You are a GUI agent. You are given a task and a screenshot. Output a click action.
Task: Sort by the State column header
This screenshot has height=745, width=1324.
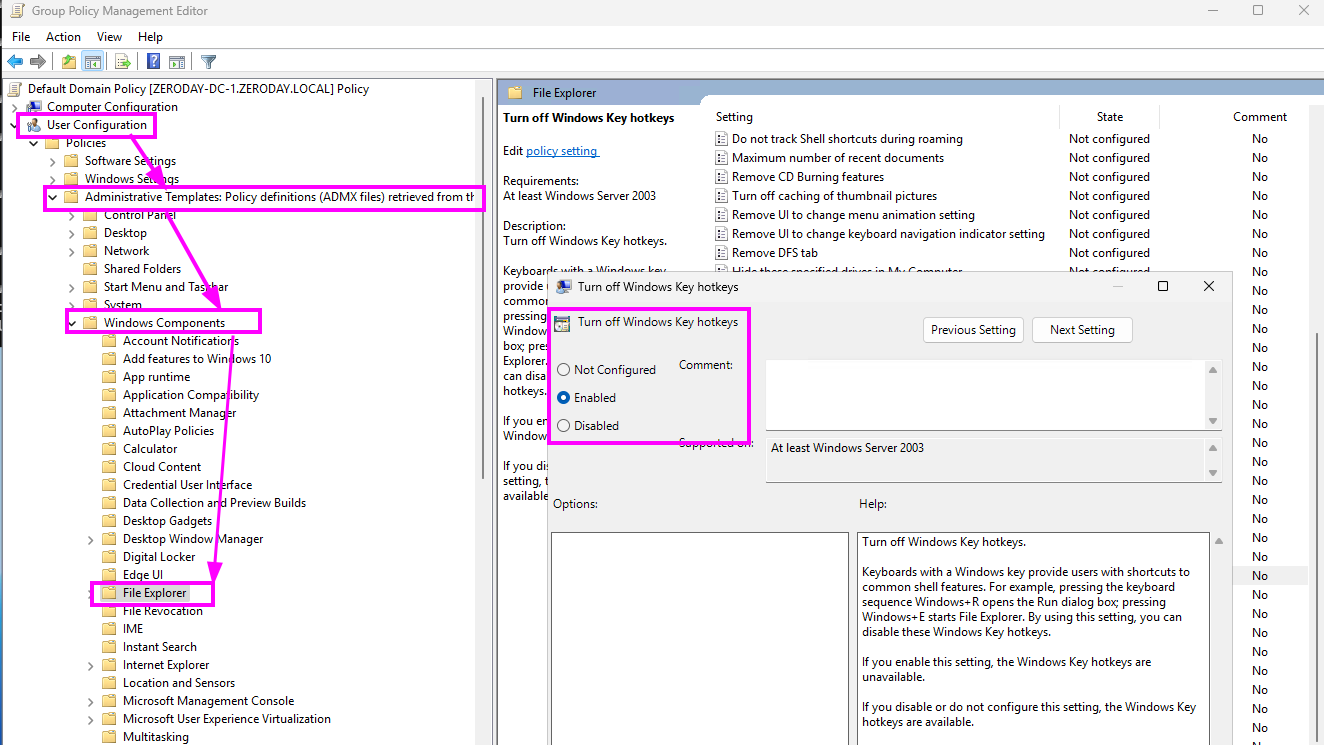1110,117
